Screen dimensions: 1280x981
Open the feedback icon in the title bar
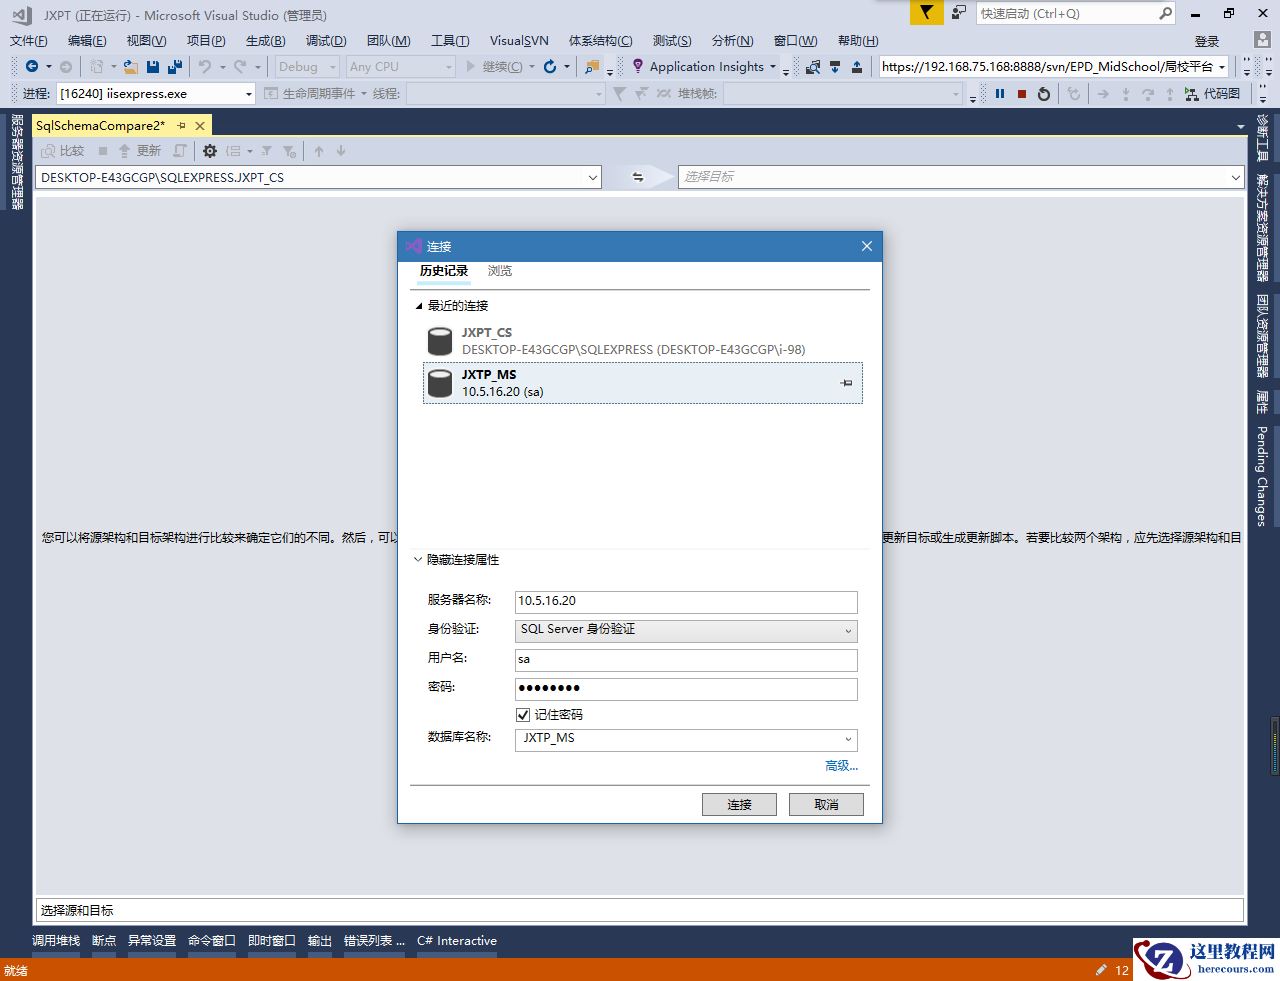(959, 13)
